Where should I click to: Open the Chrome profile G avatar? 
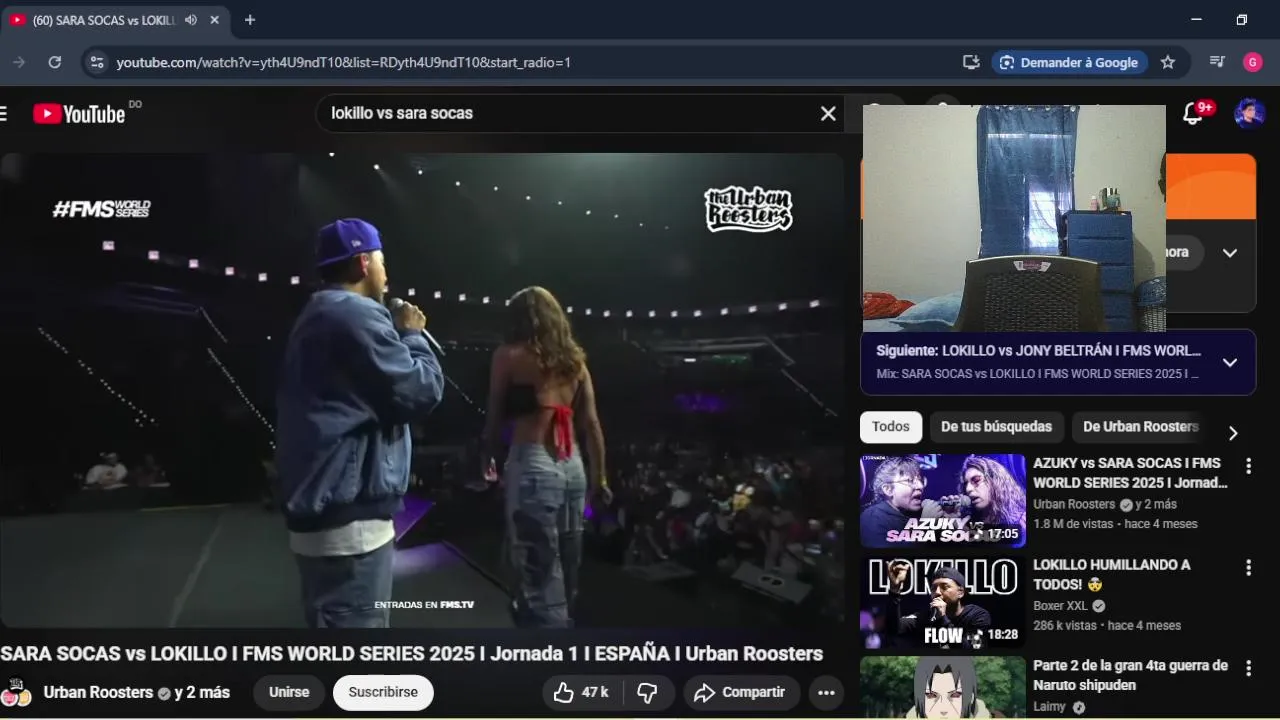[1253, 62]
